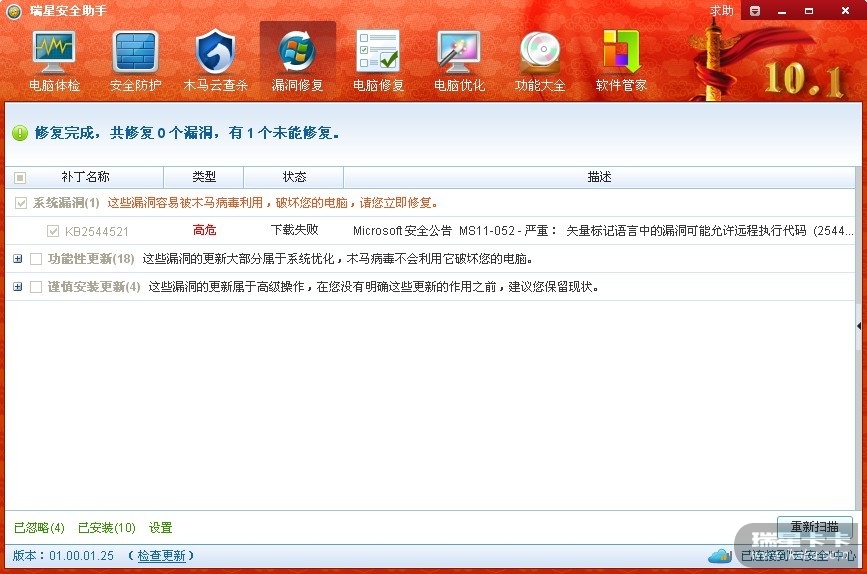Toggle the KB2544521 patch checkbox
The width and height of the screenshot is (867, 574).
pos(53,231)
